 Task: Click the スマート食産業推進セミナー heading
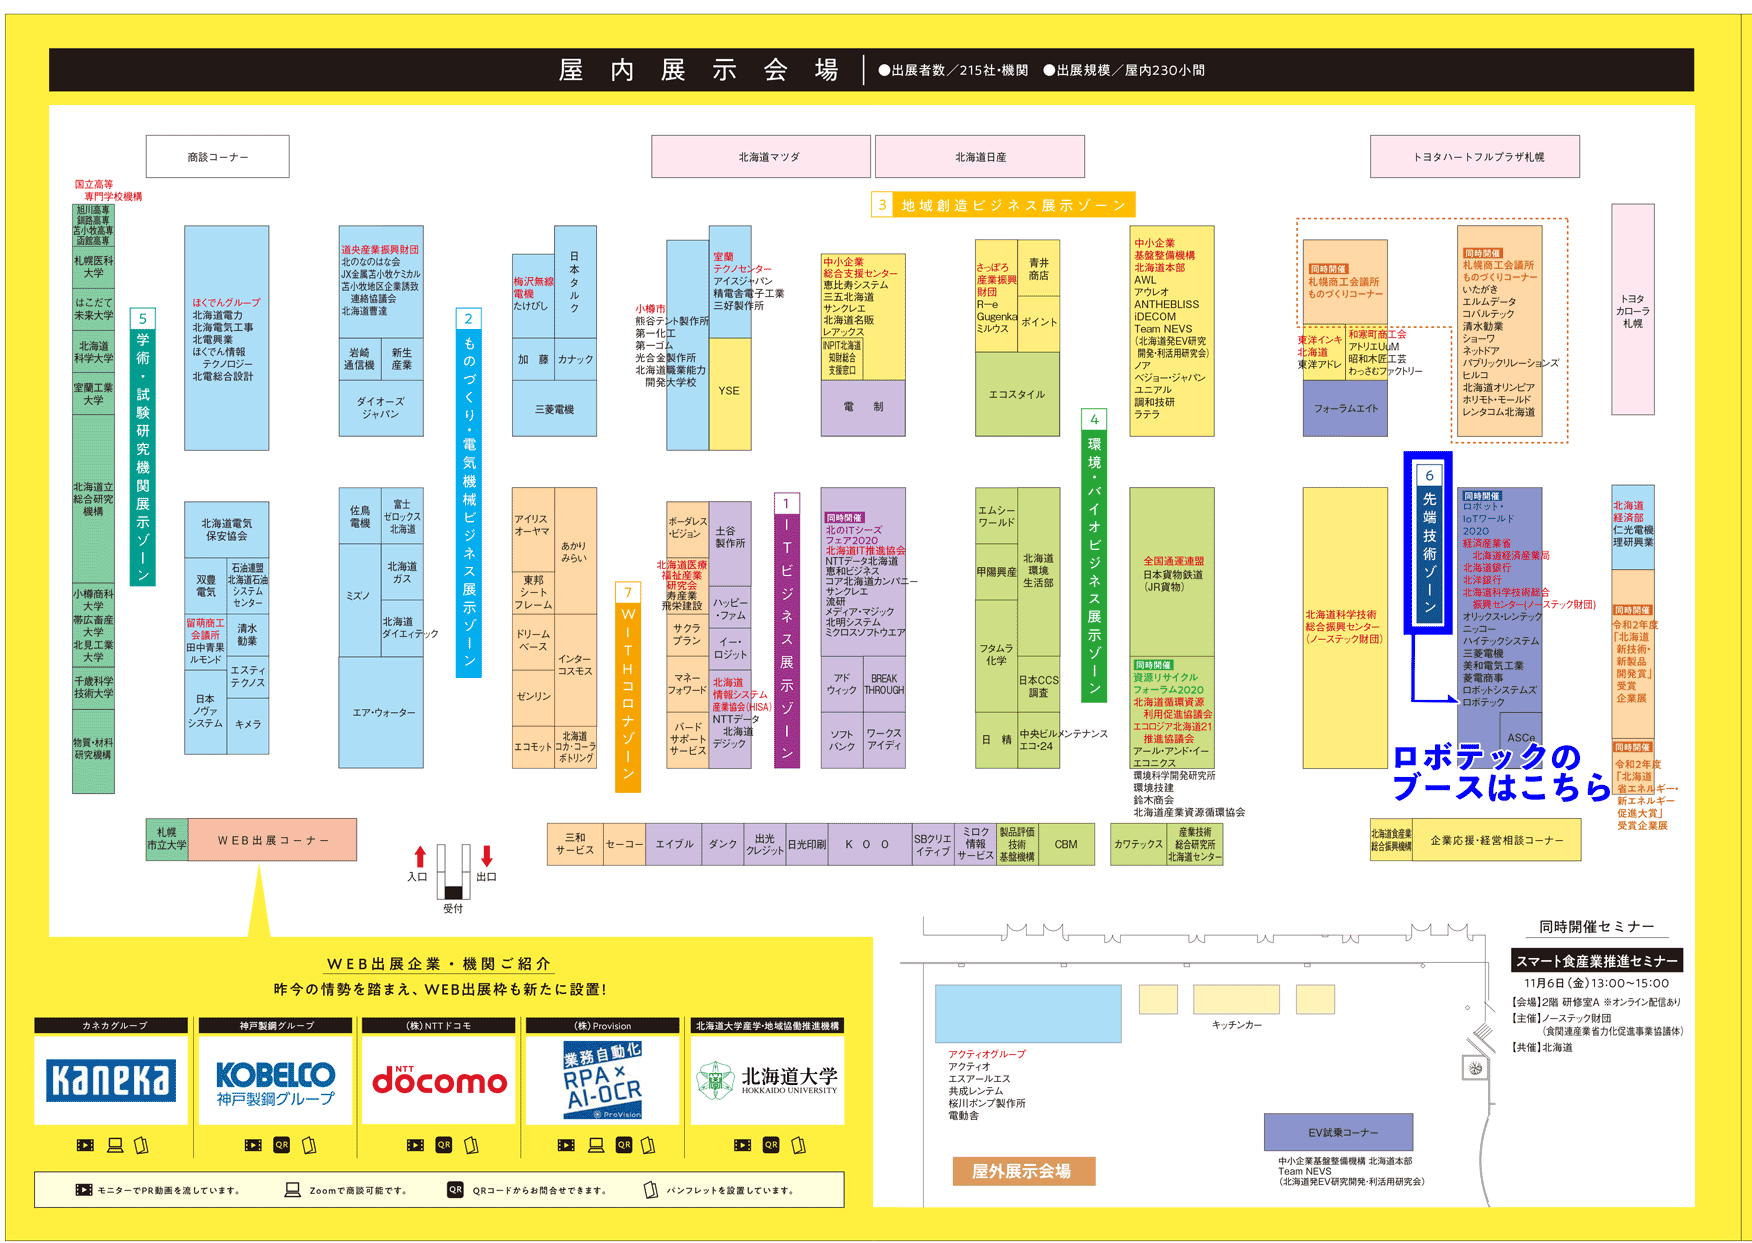1597,961
